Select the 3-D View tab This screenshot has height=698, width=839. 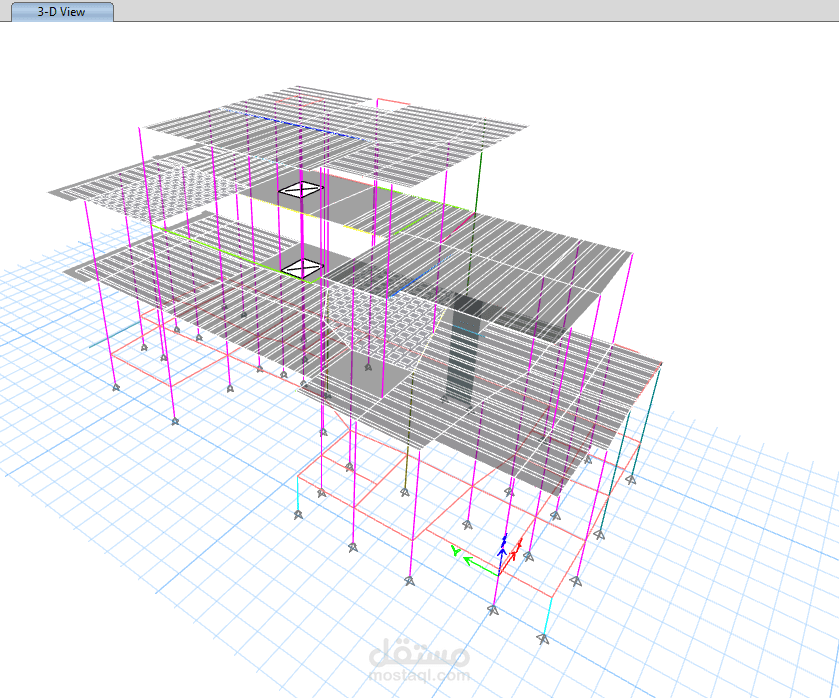[62, 12]
